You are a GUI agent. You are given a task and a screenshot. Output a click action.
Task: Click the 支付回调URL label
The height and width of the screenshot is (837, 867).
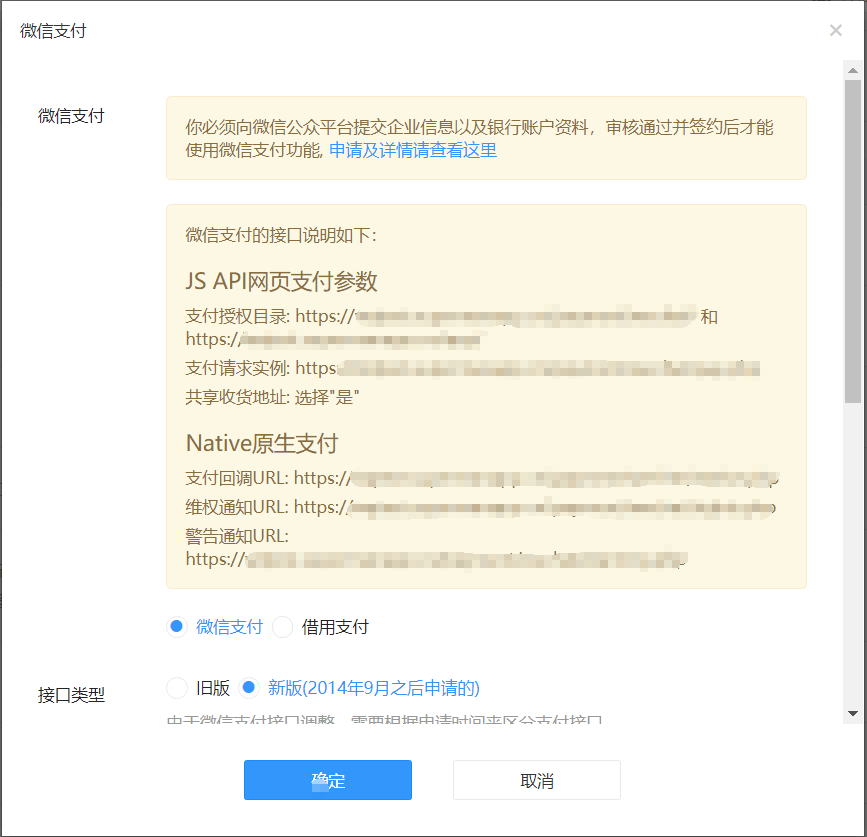tap(237, 478)
